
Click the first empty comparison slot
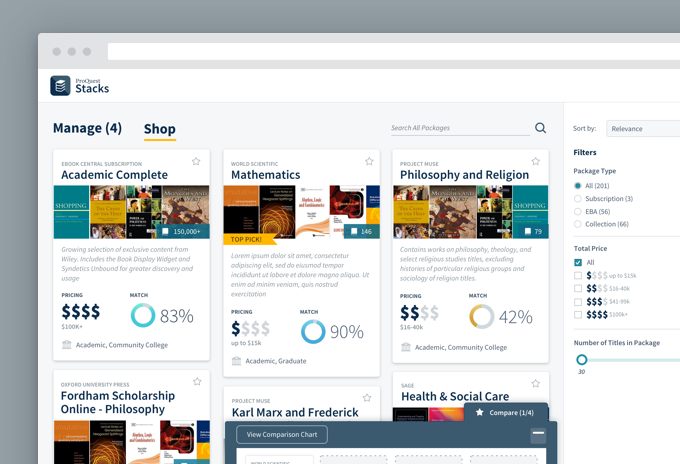[353, 460]
